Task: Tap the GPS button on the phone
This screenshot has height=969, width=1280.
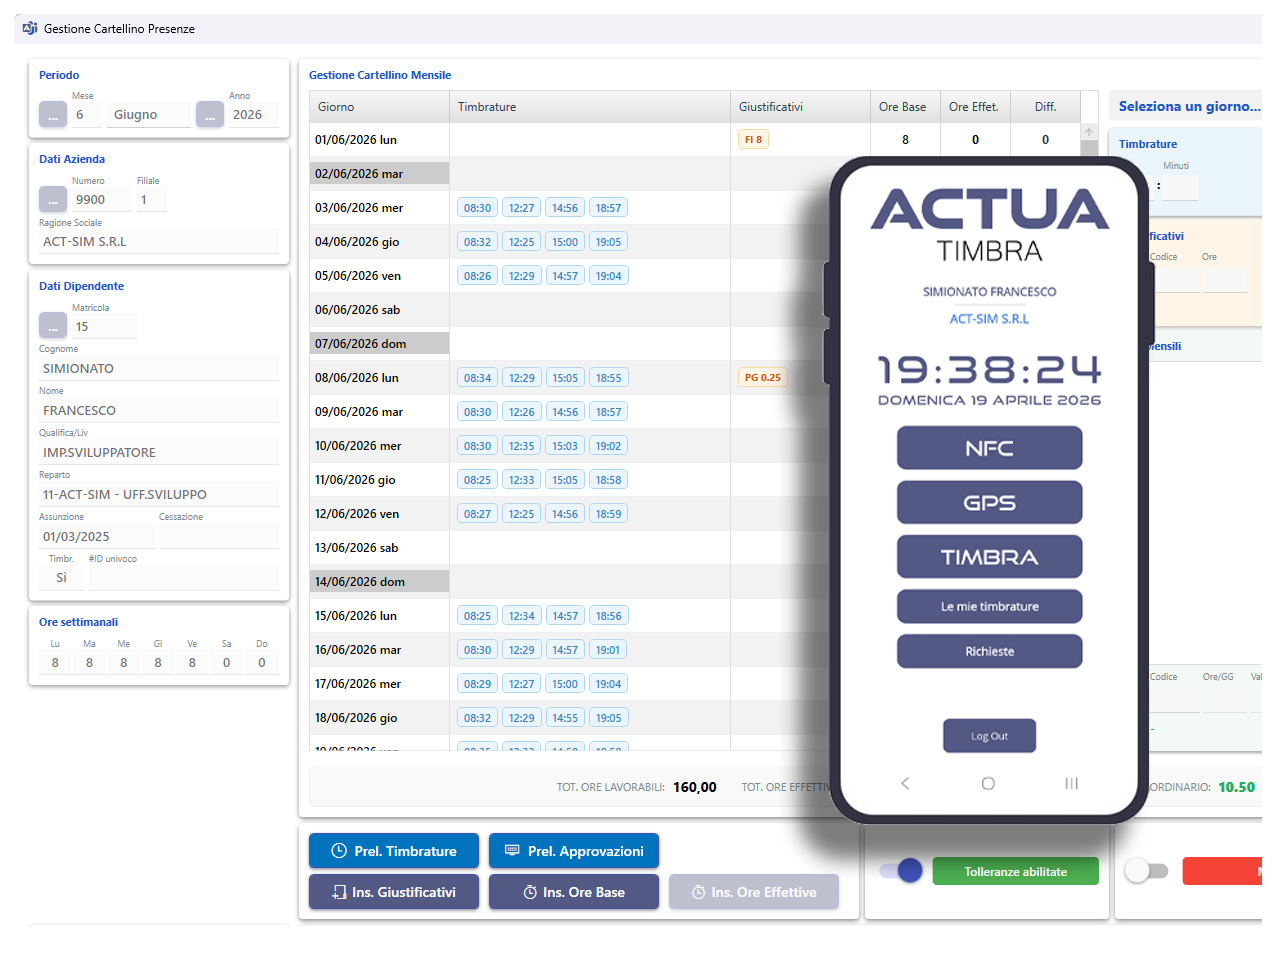Action: (x=990, y=502)
